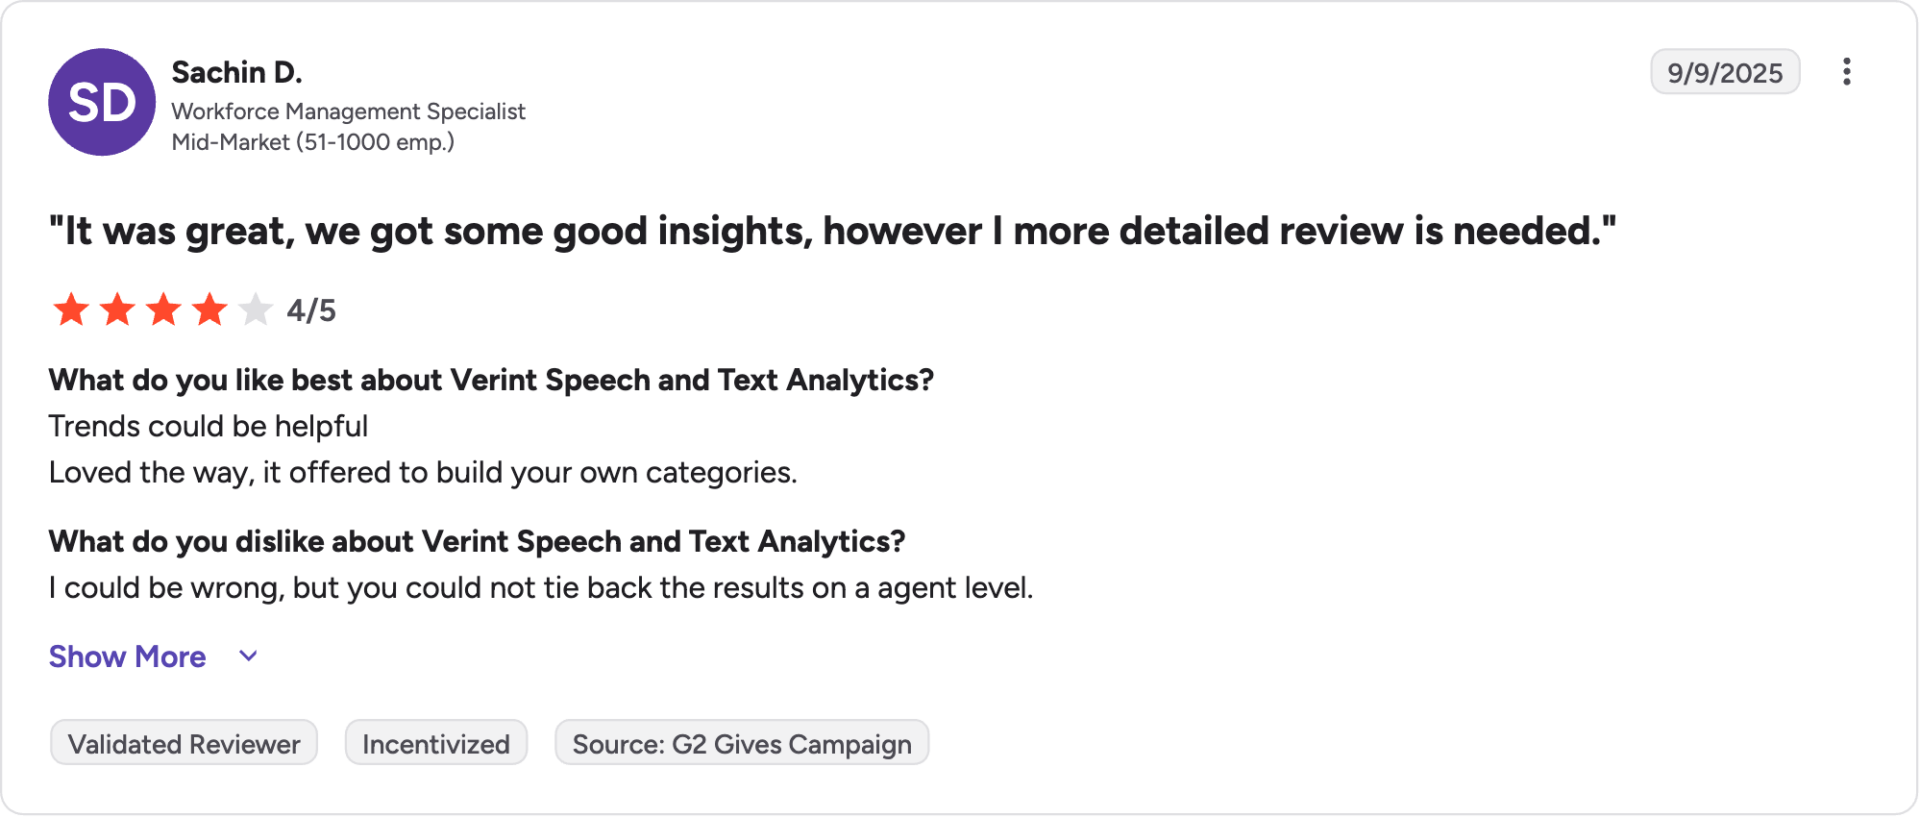Click the fourth red rating star
Image resolution: width=1920 pixels, height=817 pixels.
point(209,310)
